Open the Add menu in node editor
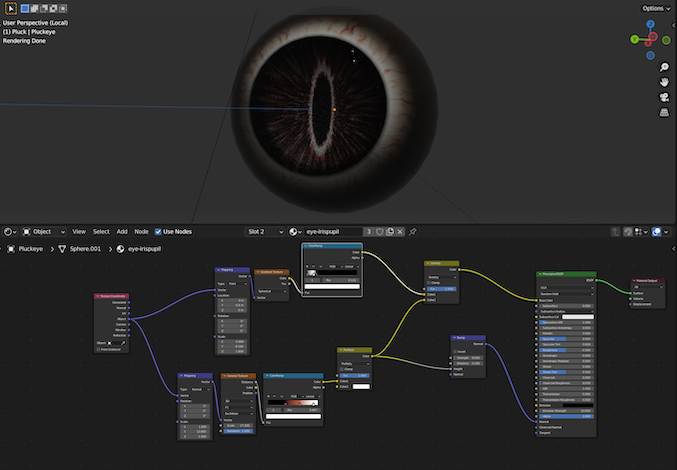Viewport: 677px width, 470px height. click(121, 231)
